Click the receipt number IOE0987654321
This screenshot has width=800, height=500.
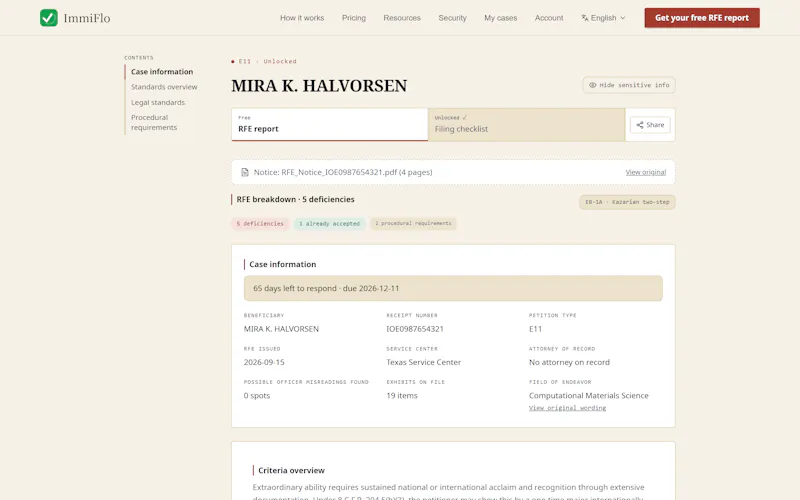pos(415,329)
